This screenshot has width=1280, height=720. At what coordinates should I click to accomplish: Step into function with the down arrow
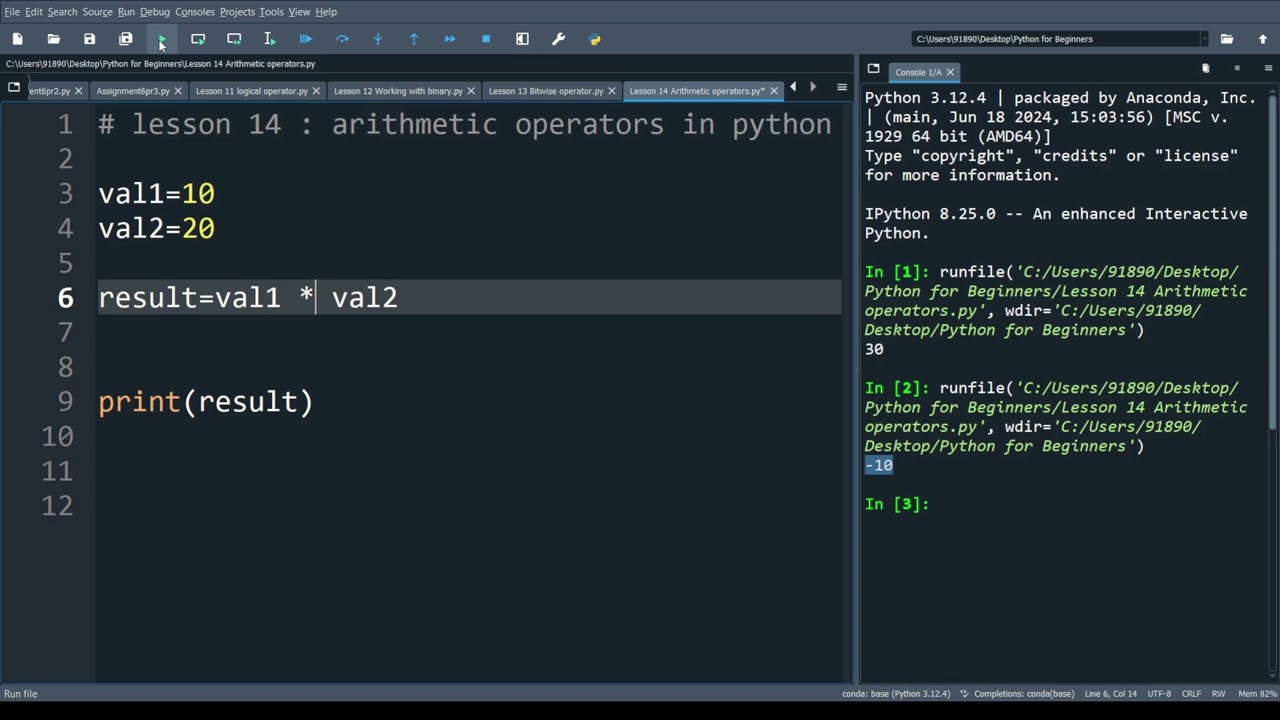click(x=378, y=39)
